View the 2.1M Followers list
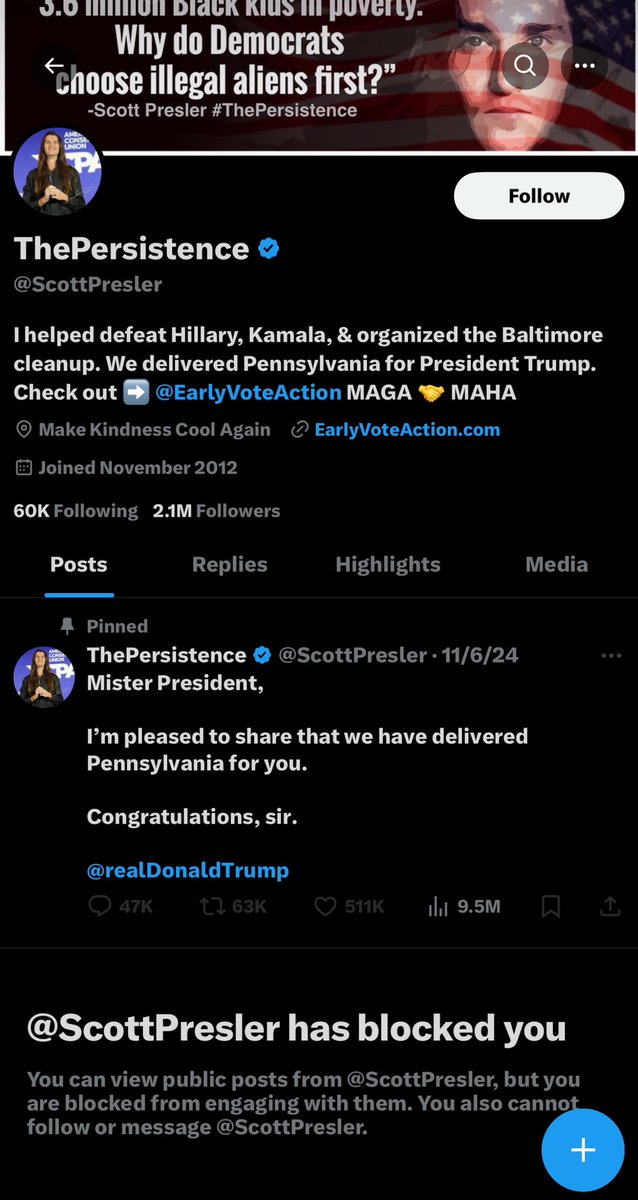This screenshot has width=638, height=1200. (216, 511)
